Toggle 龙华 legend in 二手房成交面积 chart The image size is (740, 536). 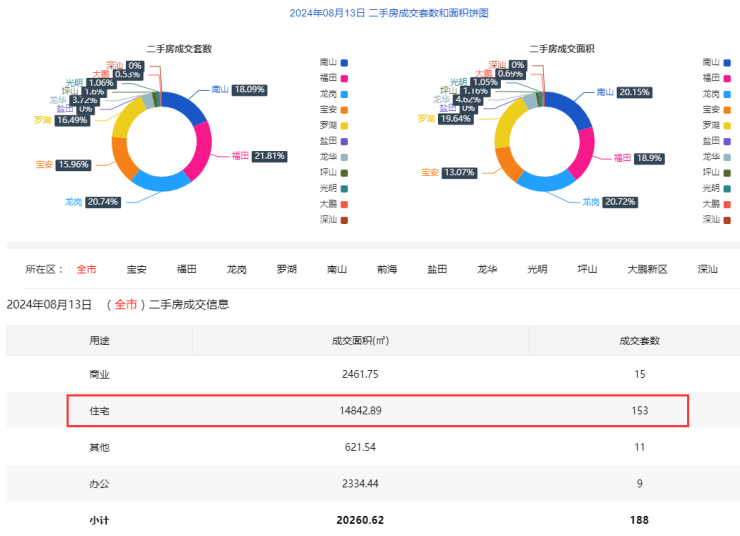coord(716,157)
